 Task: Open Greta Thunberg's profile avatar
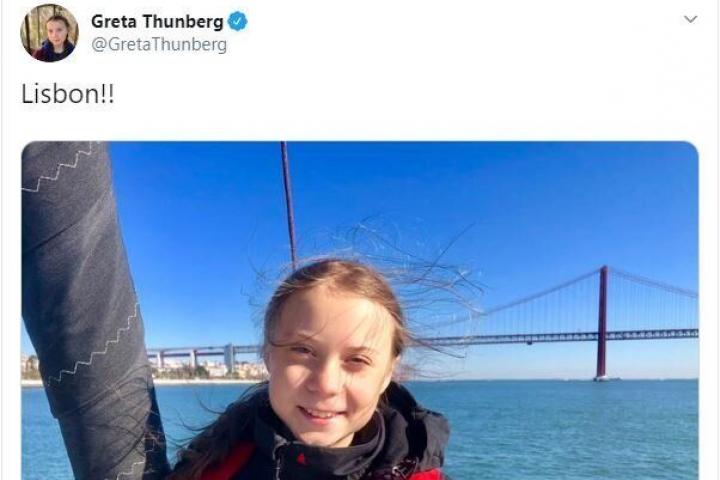pyautogui.click(x=49, y=33)
